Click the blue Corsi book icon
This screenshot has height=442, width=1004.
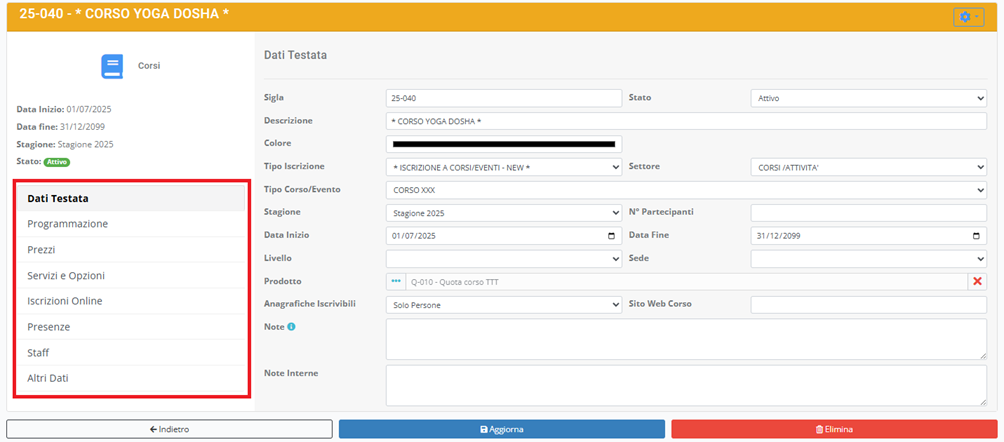[112, 66]
